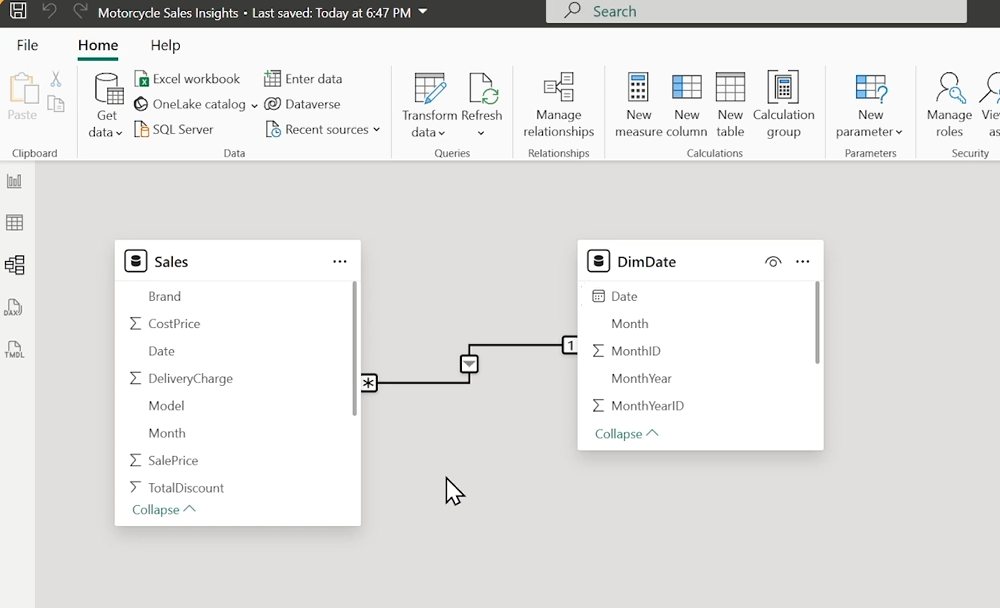Click Sales table more options ellipsis
Image resolution: width=1000 pixels, height=608 pixels.
tap(340, 262)
